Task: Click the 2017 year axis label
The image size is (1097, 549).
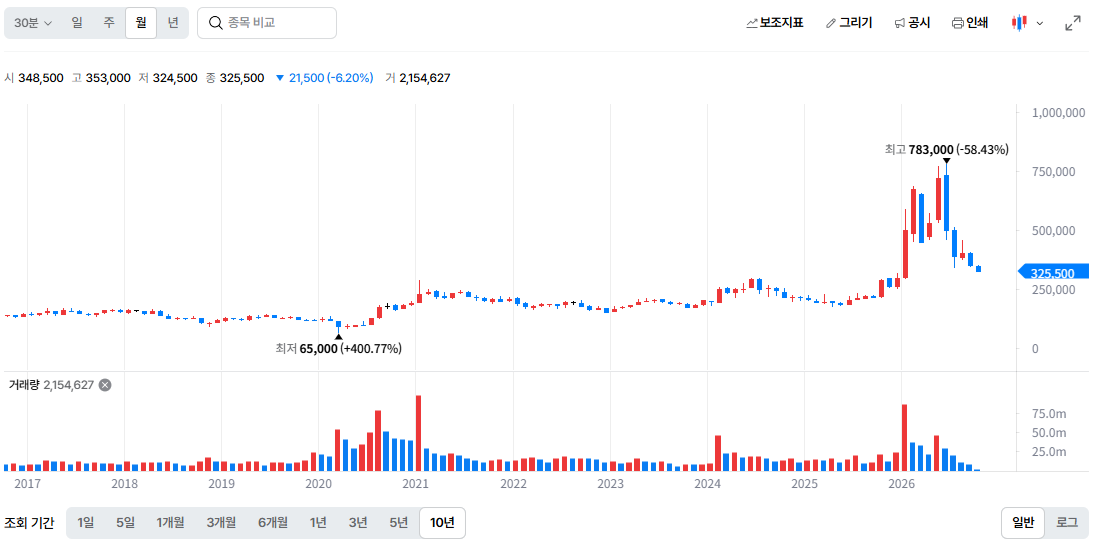Action: tap(27, 483)
